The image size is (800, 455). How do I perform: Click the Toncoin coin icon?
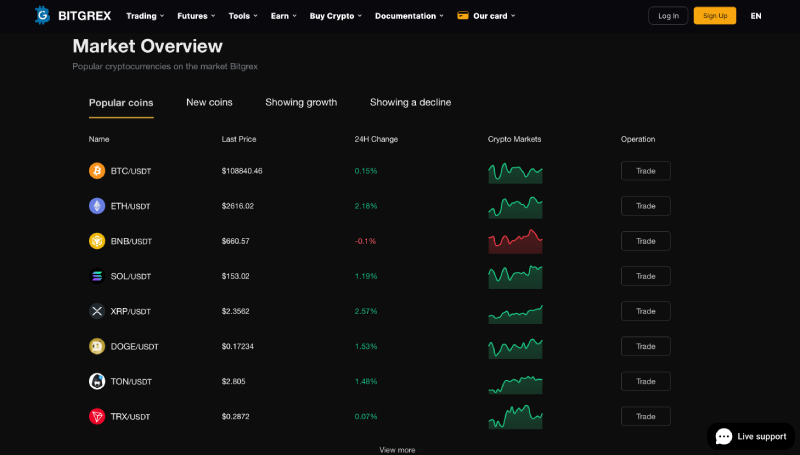pos(97,381)
